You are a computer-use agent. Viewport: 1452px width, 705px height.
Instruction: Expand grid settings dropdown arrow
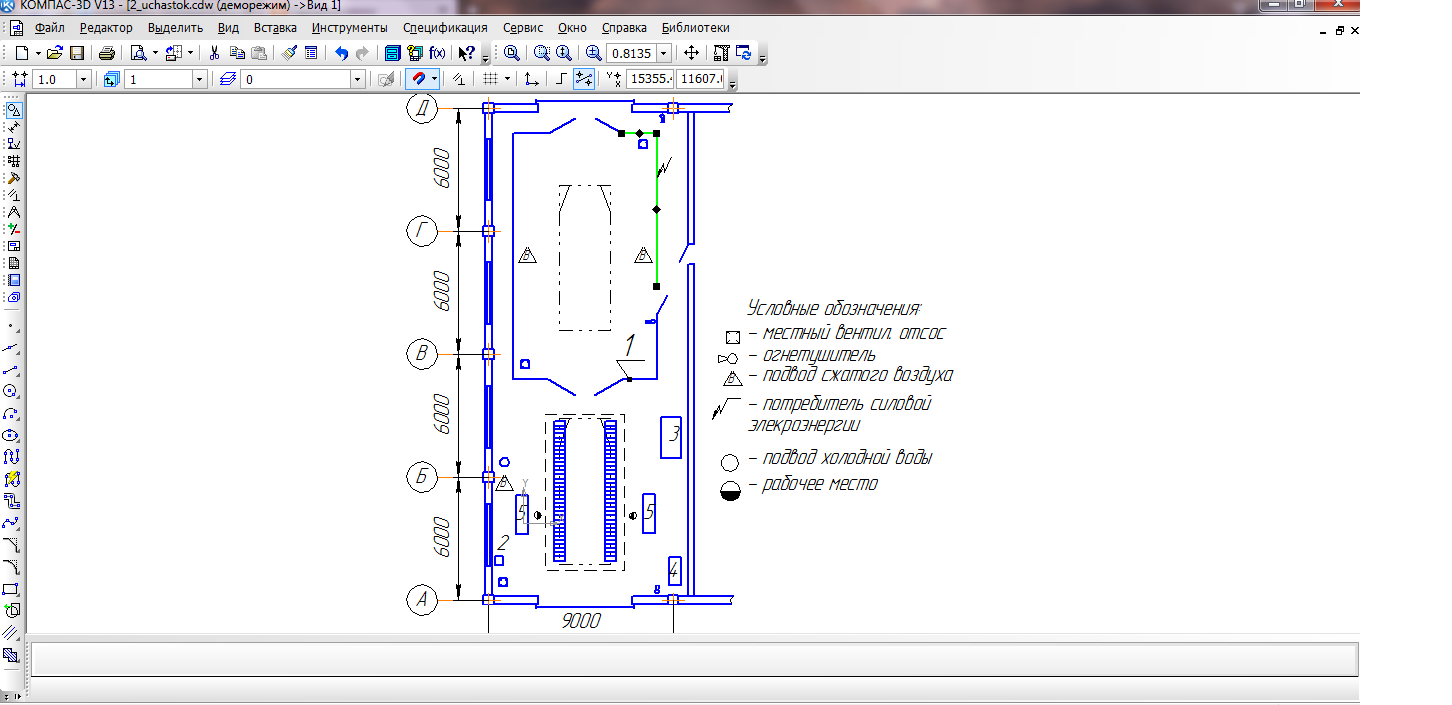tap(507, 78)
